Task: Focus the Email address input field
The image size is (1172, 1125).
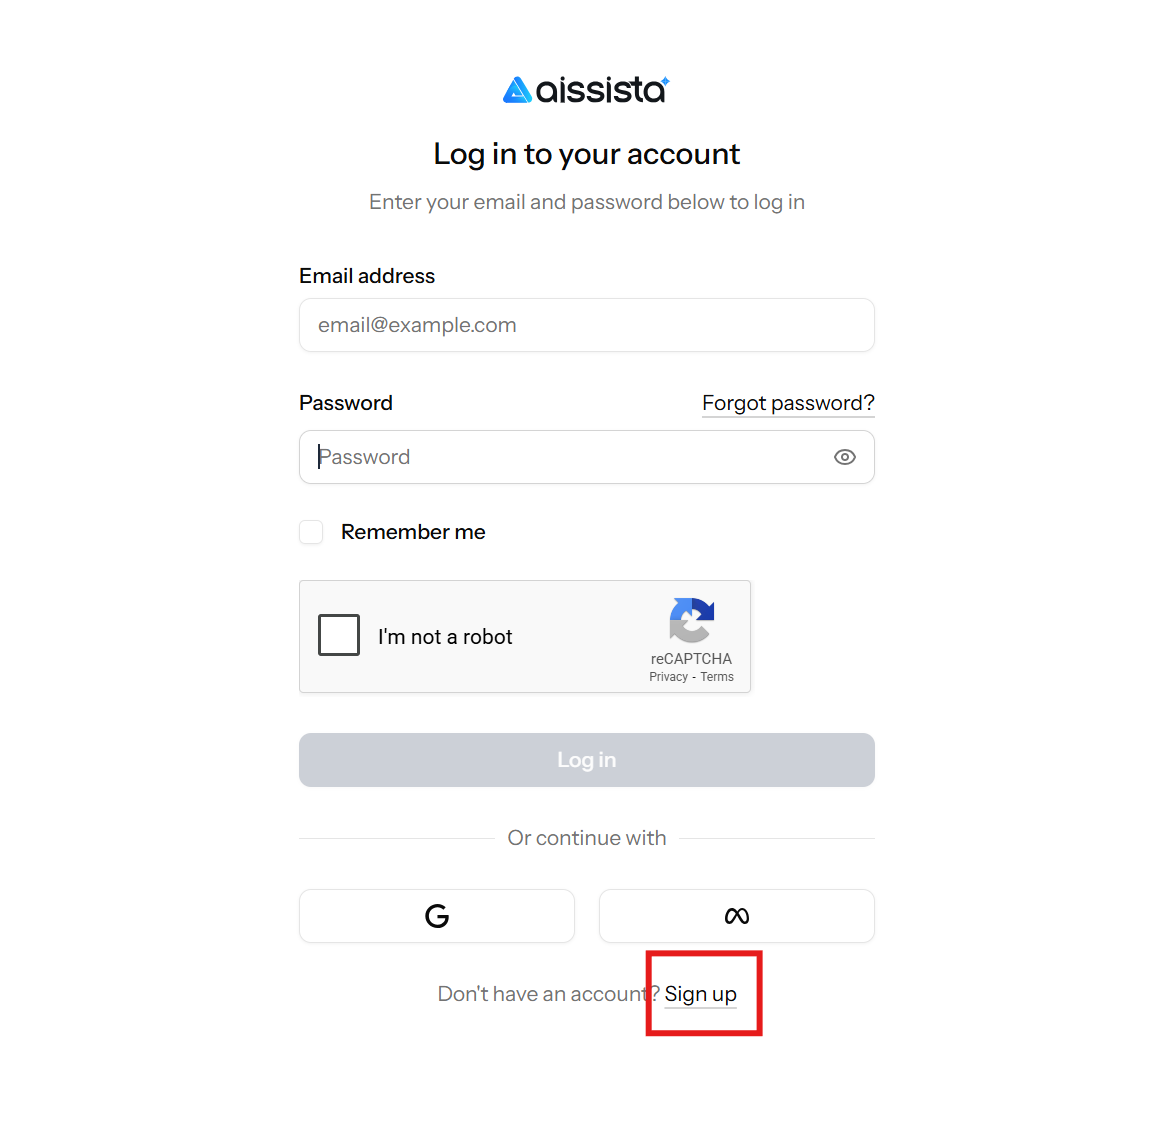Action: tap(587, 325)
